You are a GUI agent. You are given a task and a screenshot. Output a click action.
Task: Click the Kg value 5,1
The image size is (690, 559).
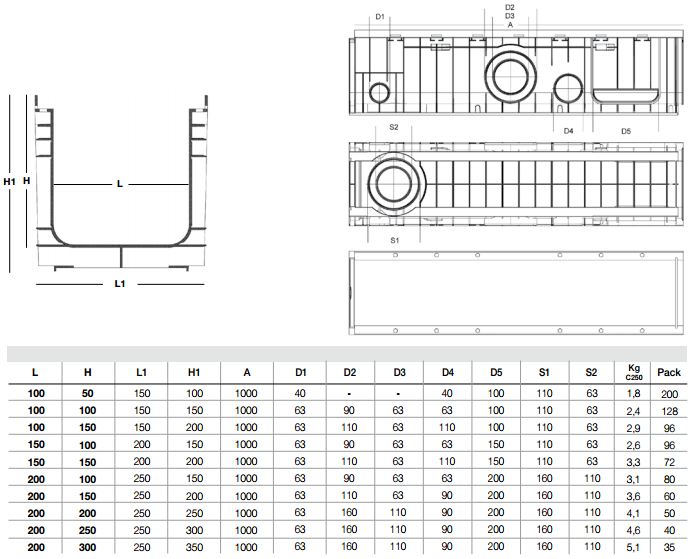(633, 548)
